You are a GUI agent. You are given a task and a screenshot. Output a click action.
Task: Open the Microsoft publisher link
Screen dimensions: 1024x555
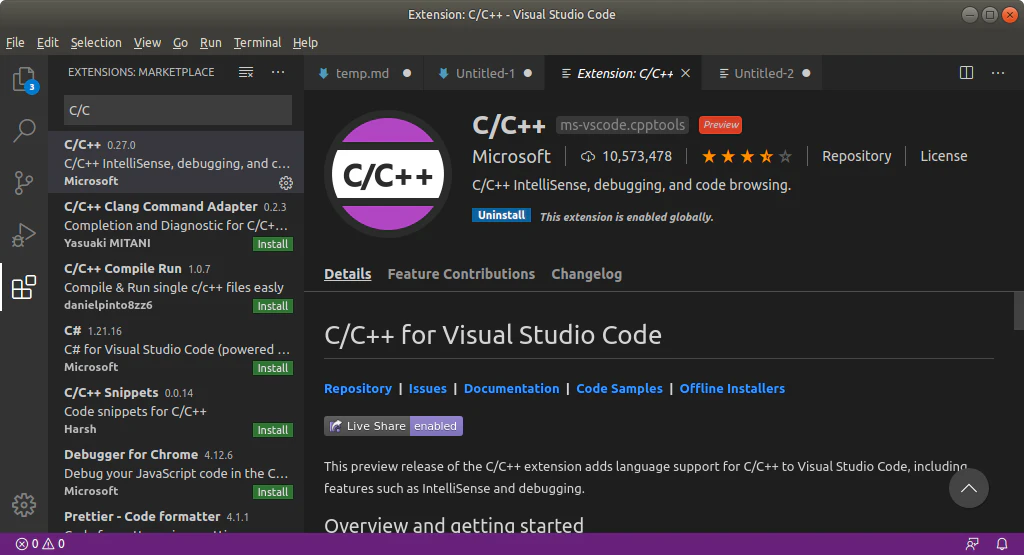point(511,157)
